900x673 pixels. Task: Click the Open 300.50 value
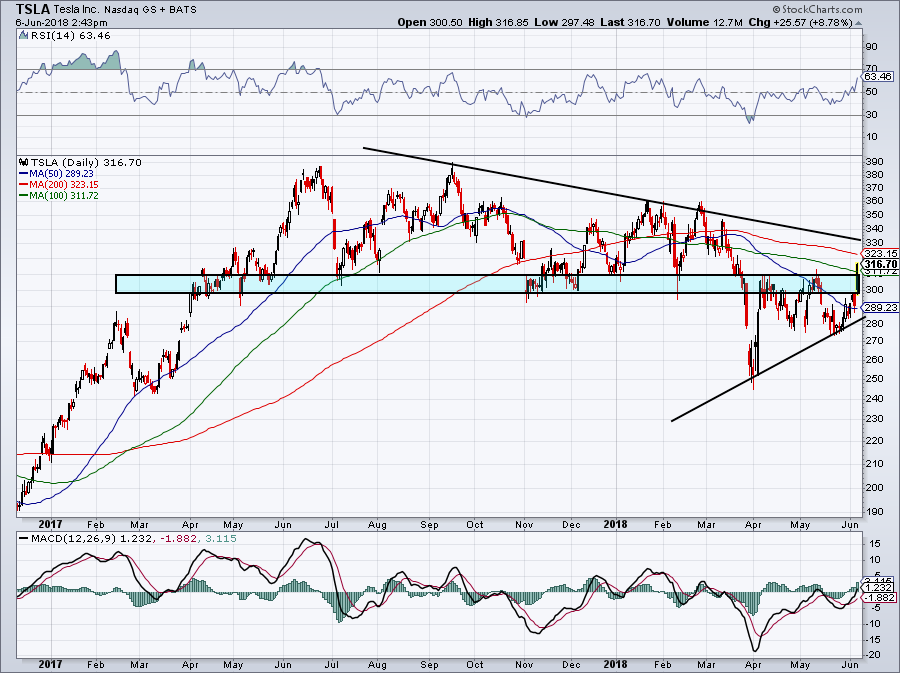431,22
